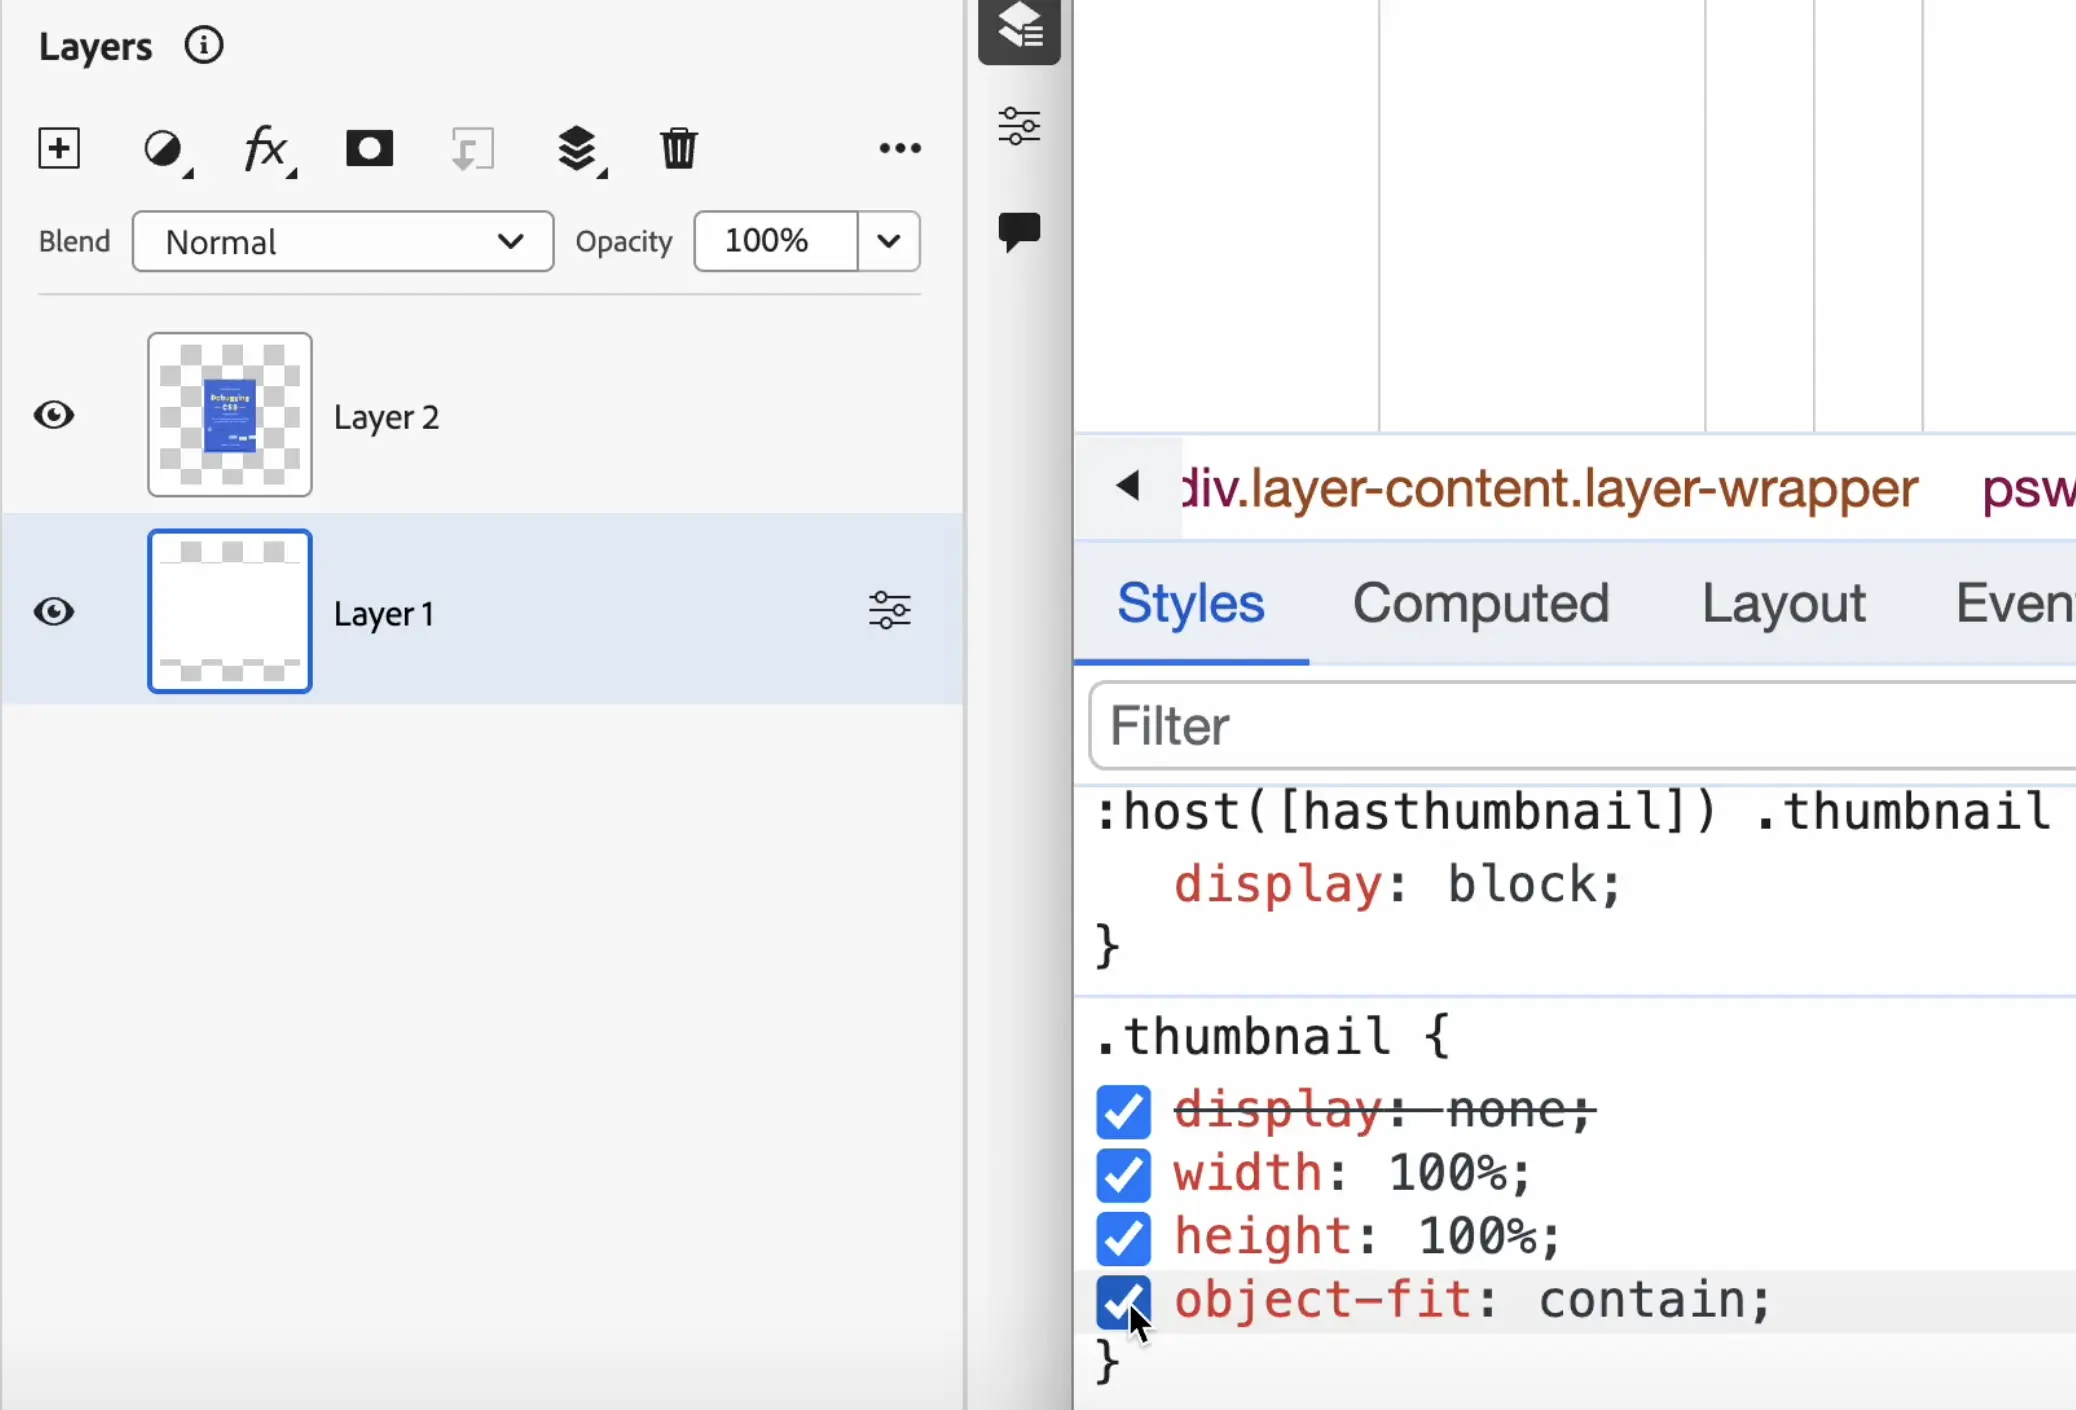Open the fx layer effects menu
Viewport: 2076px width, 1410px height.
pyautogui.click(x=269, y=150)
